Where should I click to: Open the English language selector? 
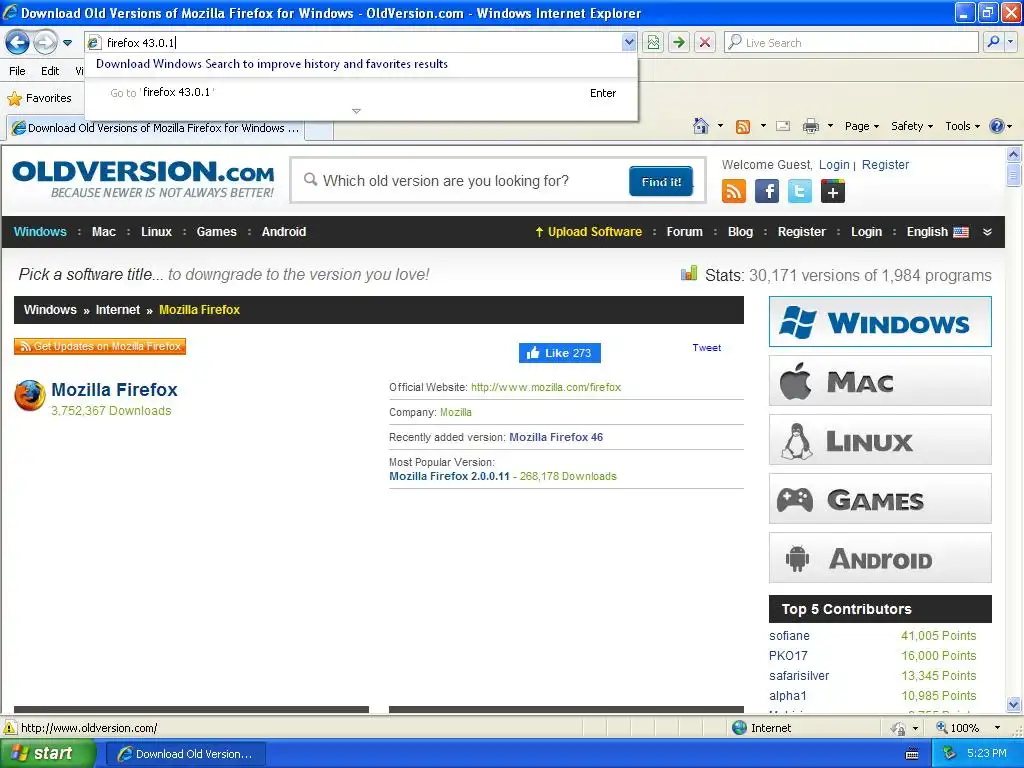pos(937,232)
